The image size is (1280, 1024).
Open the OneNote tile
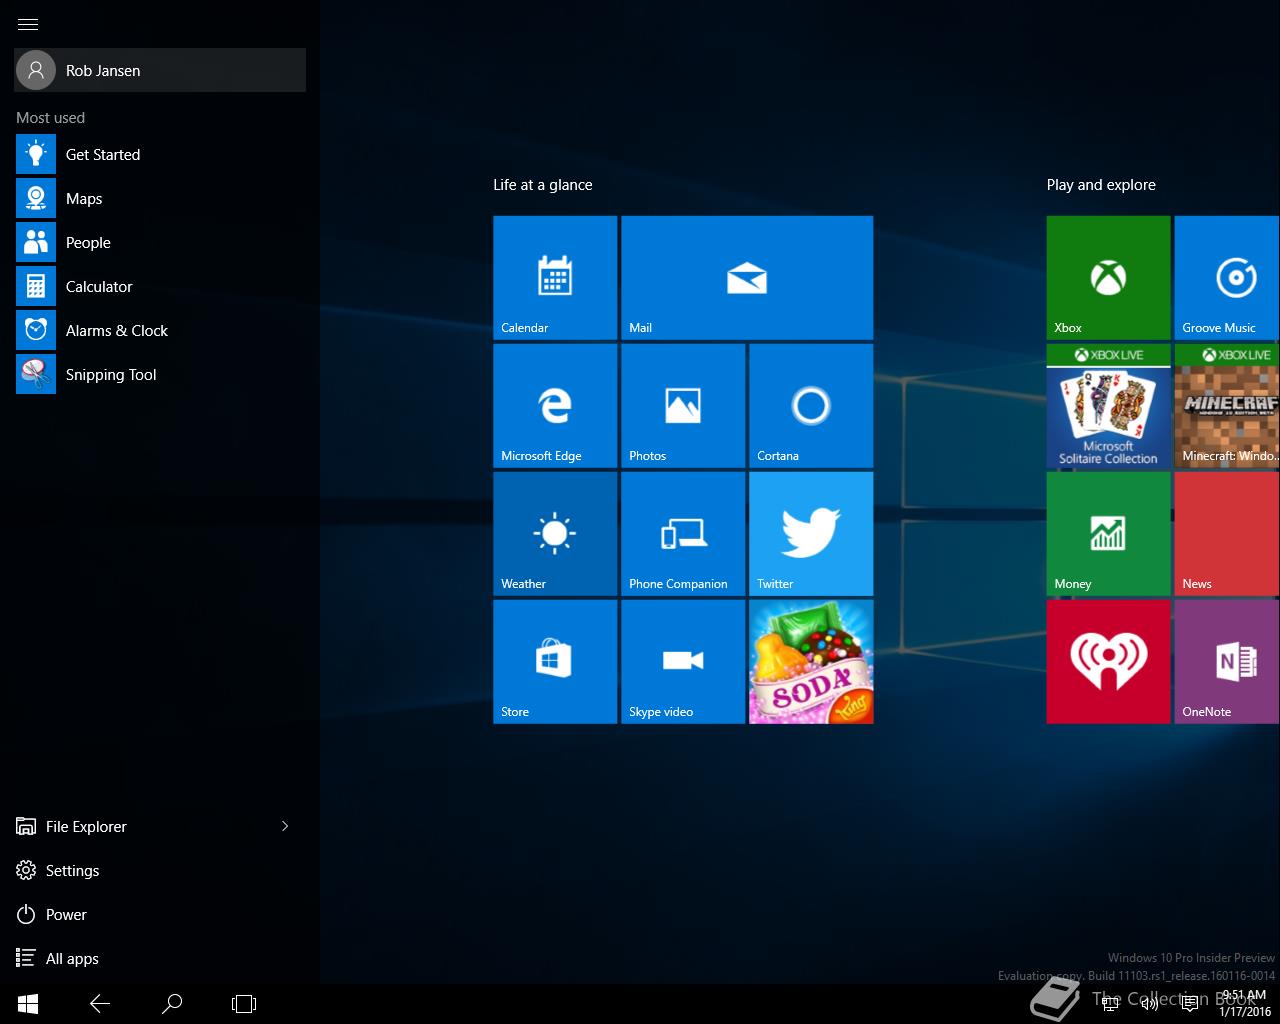[1228, 661]
